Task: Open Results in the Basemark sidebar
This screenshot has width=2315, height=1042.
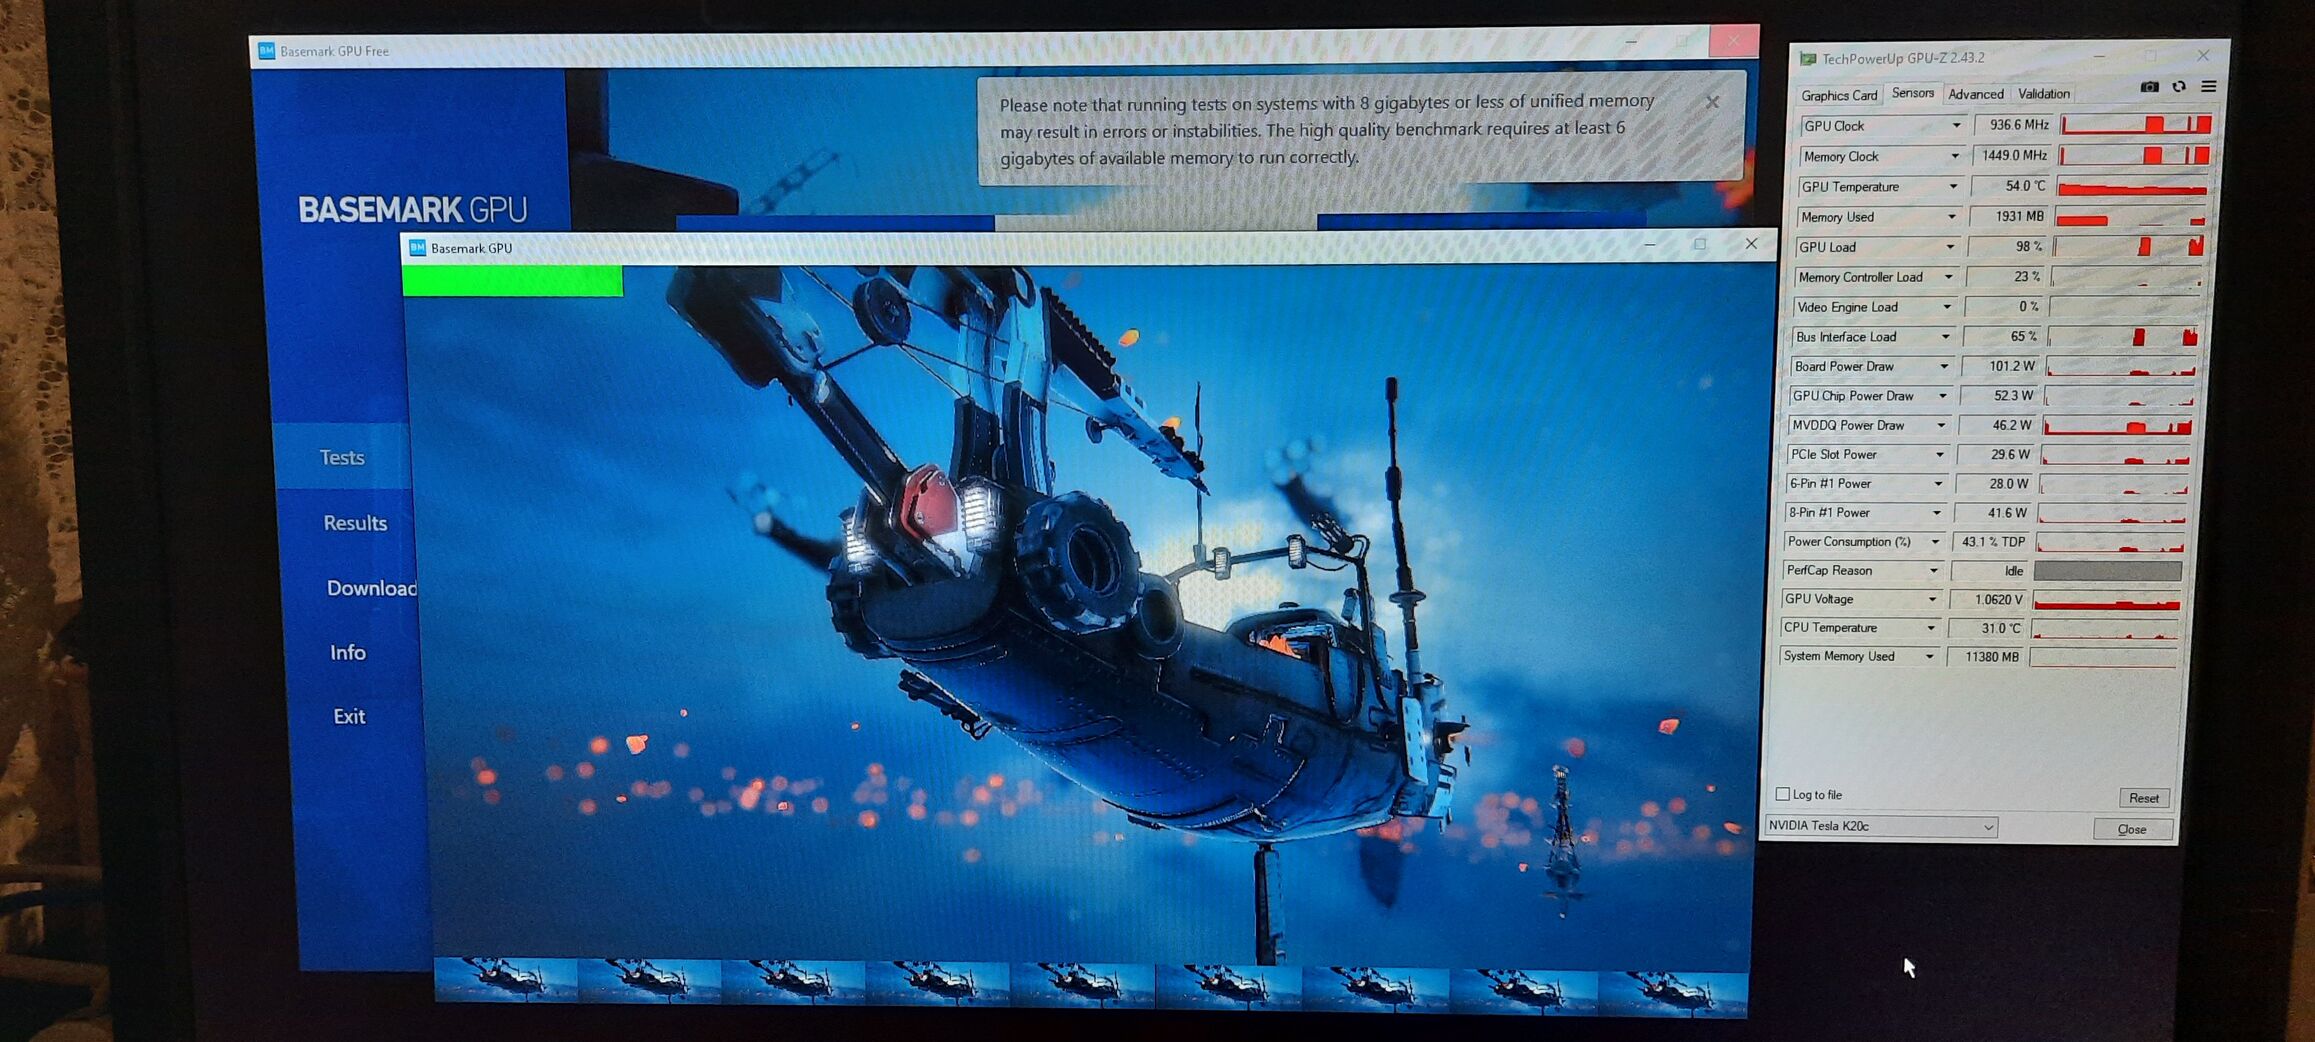Action: click(x=355, y=523)
